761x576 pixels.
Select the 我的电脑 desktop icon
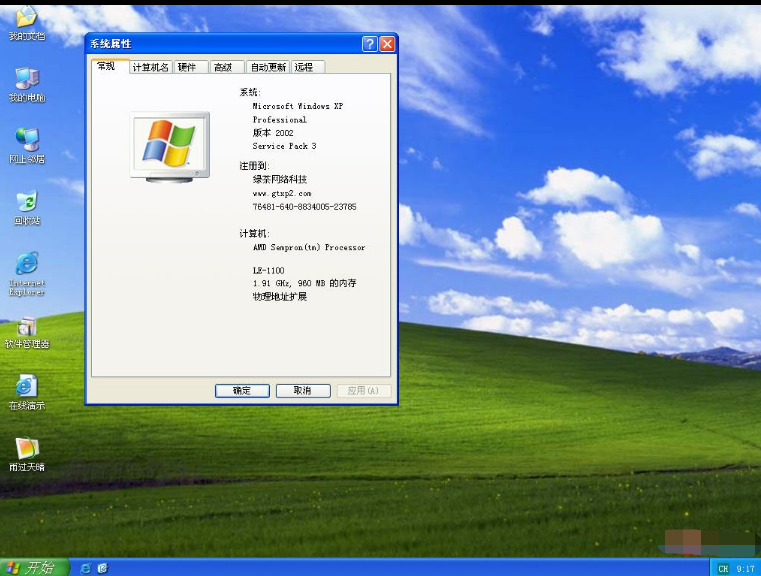26,79
